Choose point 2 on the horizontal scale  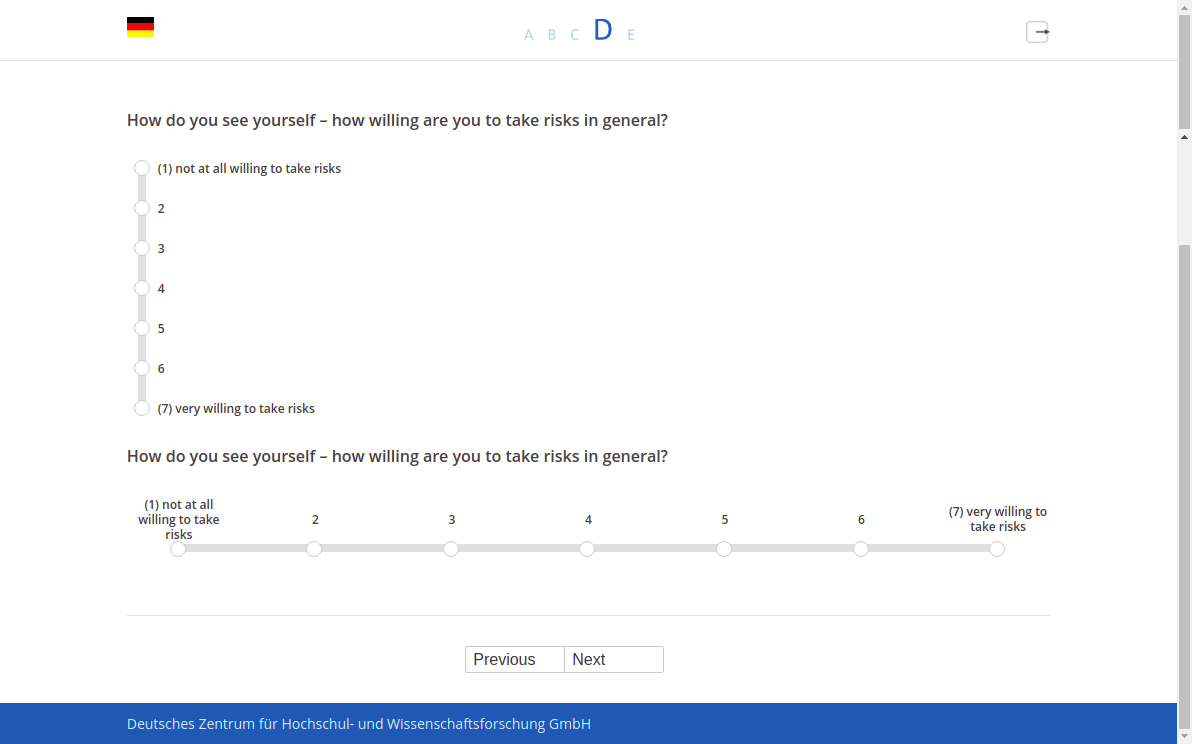point(314,549)
